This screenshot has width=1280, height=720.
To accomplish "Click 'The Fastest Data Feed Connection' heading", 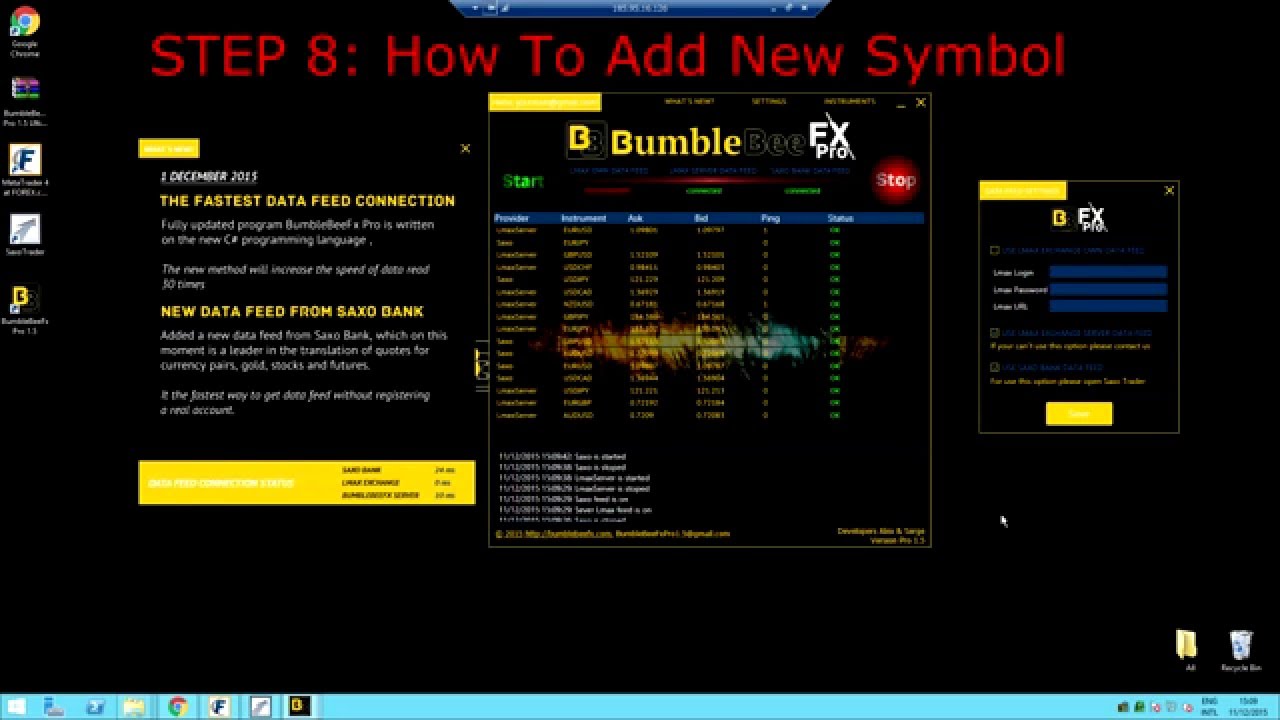I will [x=307, y=201].
